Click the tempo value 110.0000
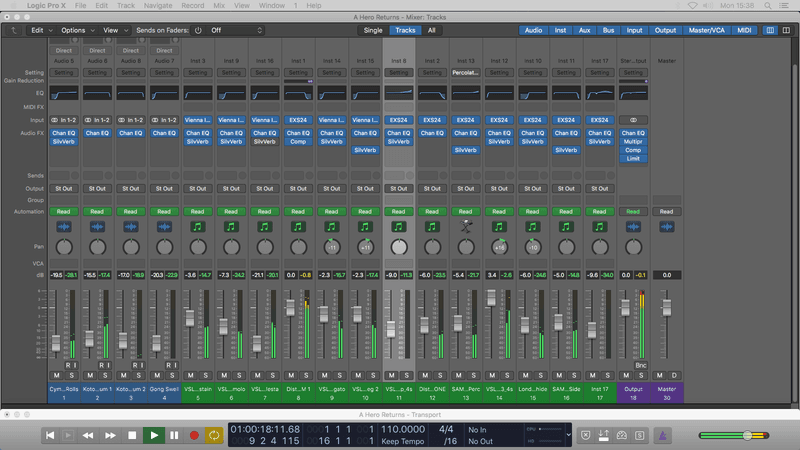The width and height of the screenshot is (800, 450). [403, 430]
